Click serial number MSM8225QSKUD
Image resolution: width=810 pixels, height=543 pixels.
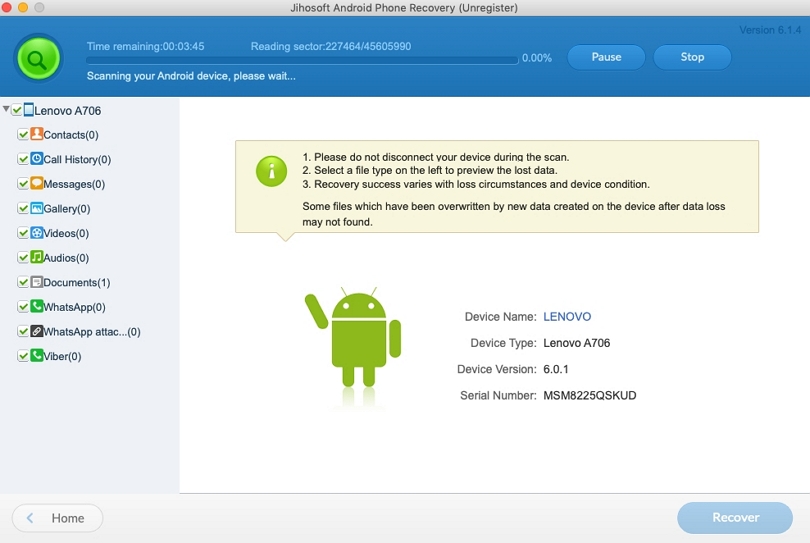tap(589, 395)
